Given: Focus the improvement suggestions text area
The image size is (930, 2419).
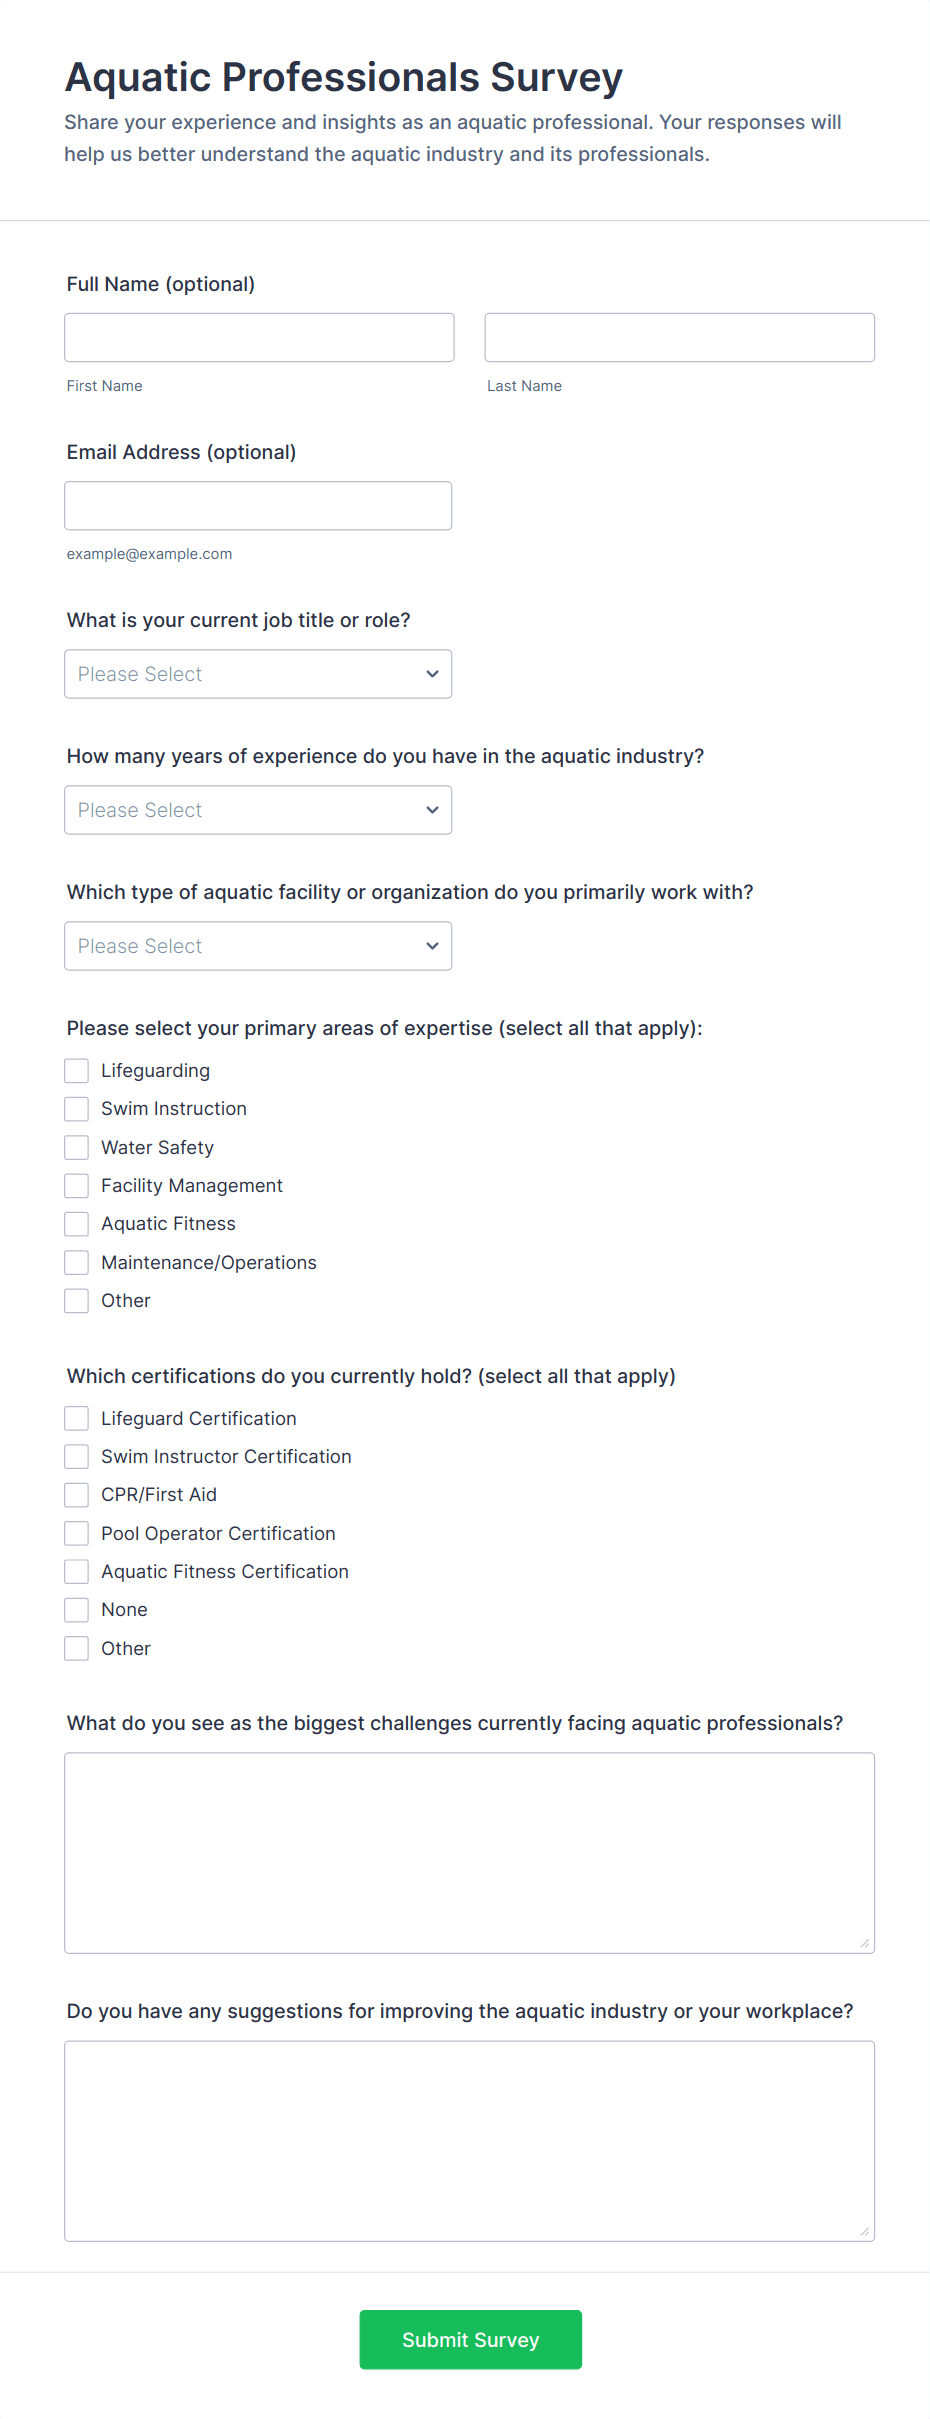Looking at the screenshot, I should [x=469, y=2140].
